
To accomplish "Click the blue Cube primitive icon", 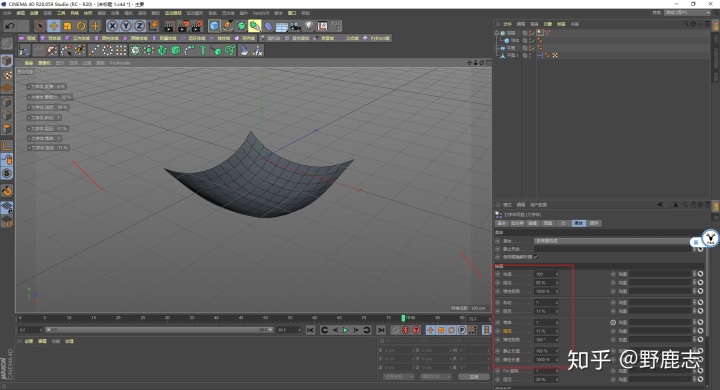I will 214,26.
